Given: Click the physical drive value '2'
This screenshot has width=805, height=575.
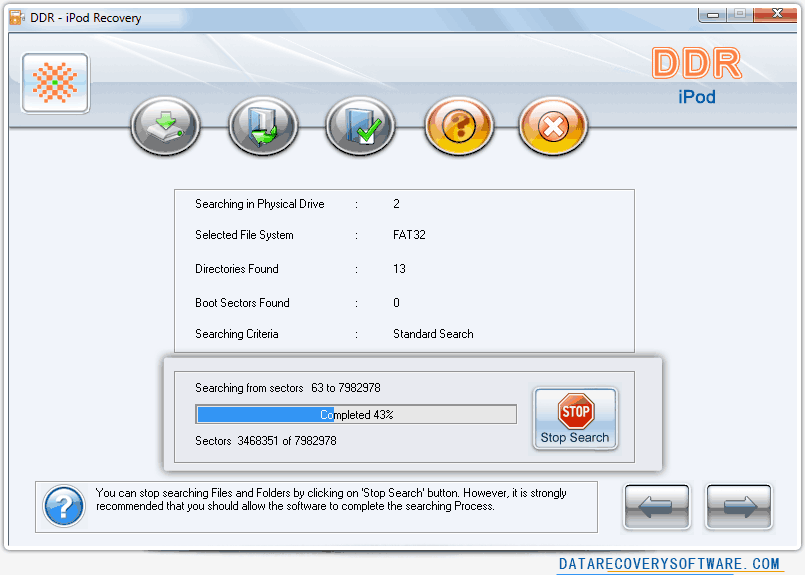Looking at the screenshot, I should (396, 204).
